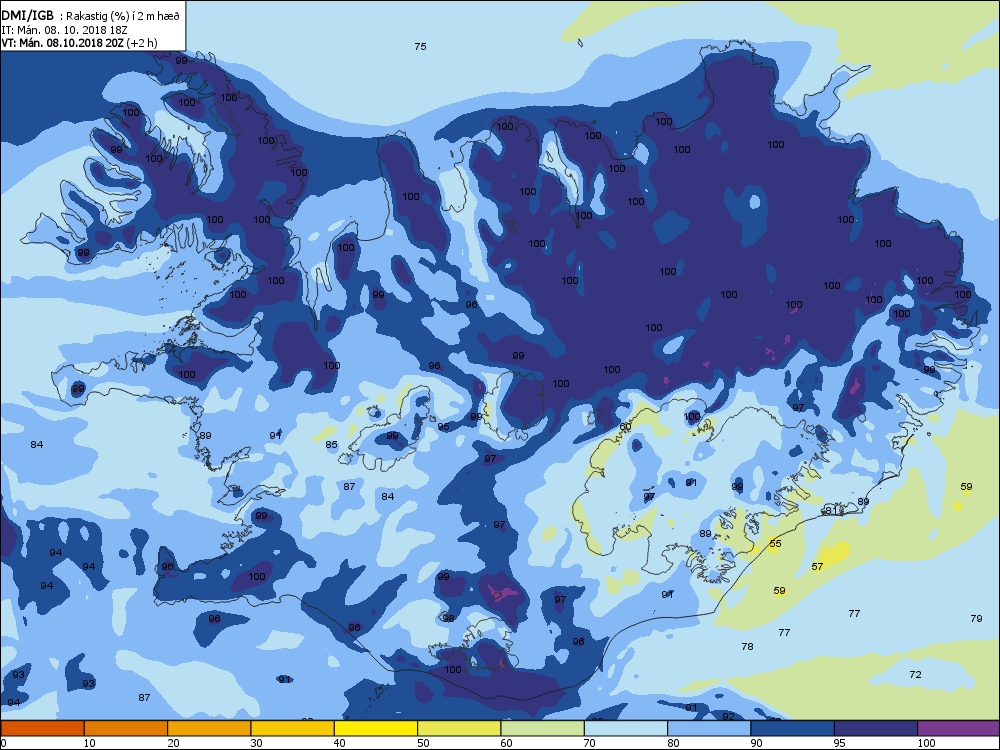1000x750 pixels.
Task: Click the purple legend swatch above 100
Action: 959,728
